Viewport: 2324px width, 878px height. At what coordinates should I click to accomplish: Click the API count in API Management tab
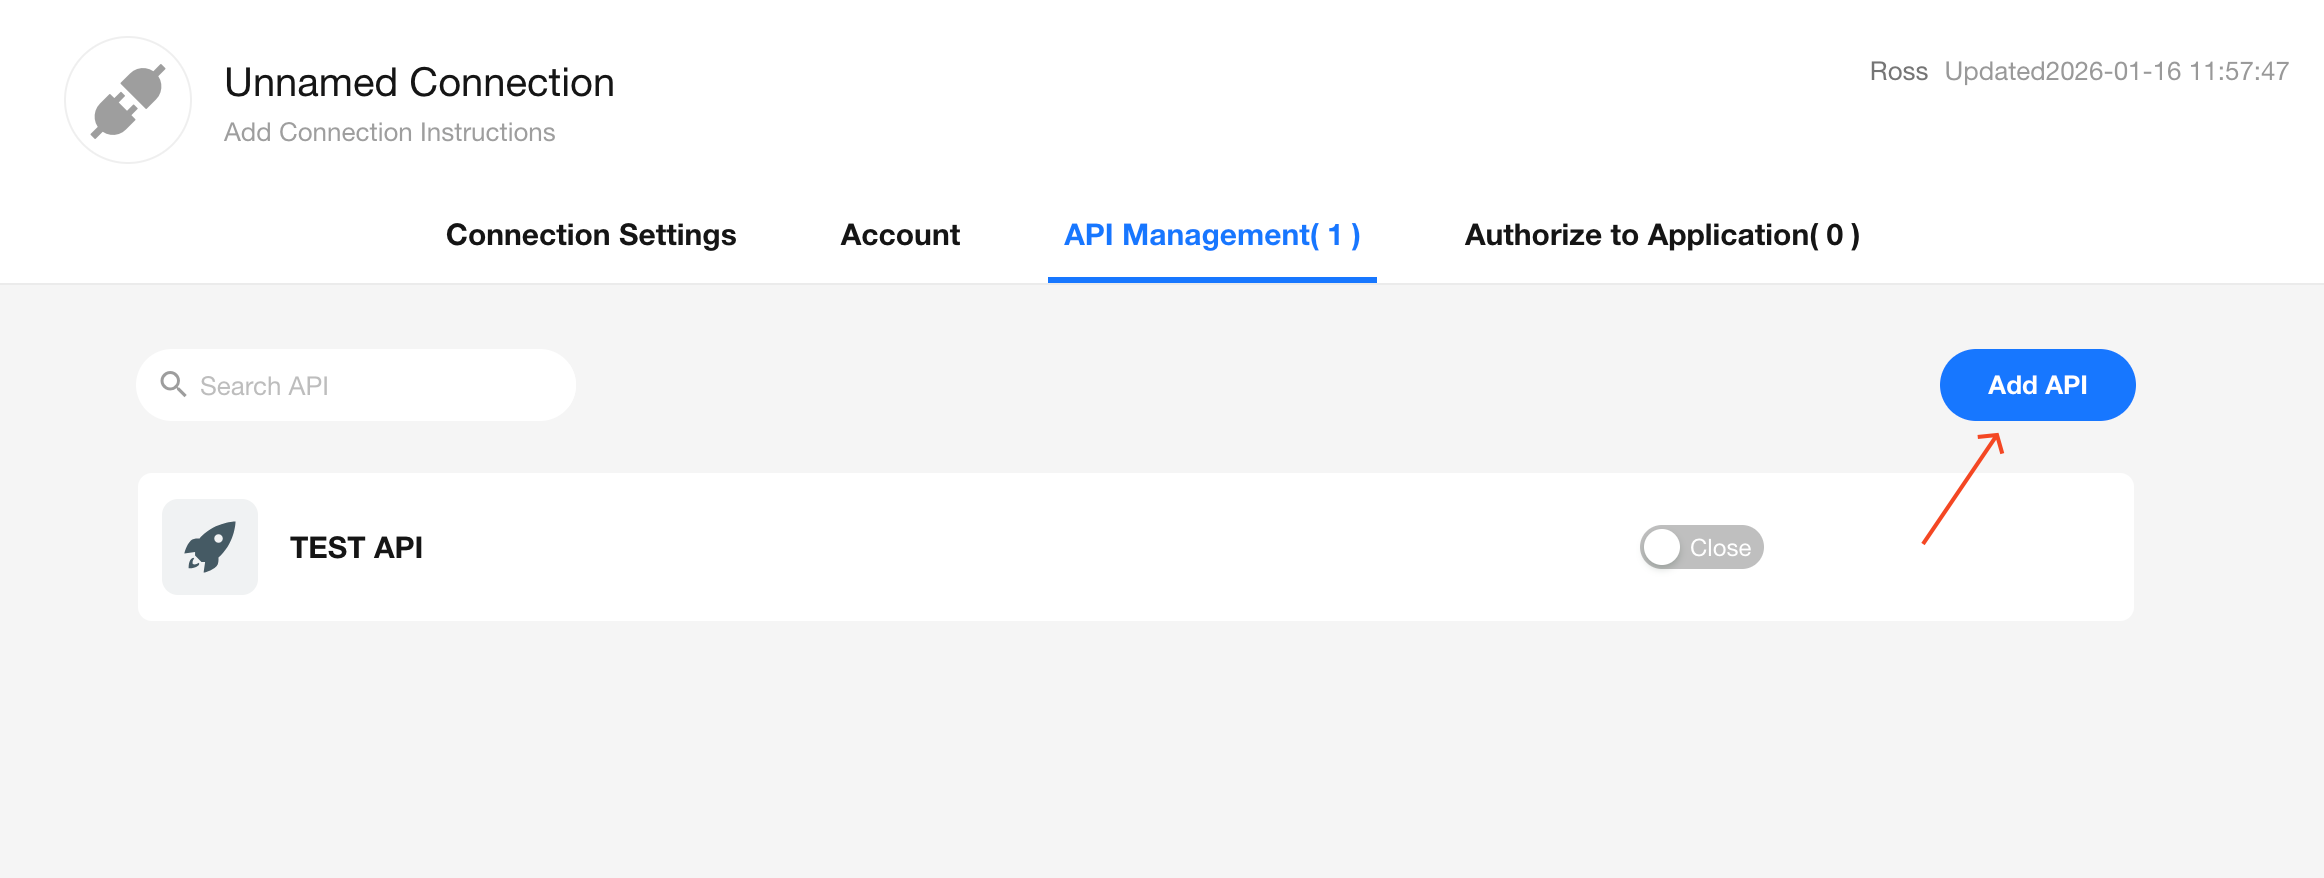click(1335, 235)
